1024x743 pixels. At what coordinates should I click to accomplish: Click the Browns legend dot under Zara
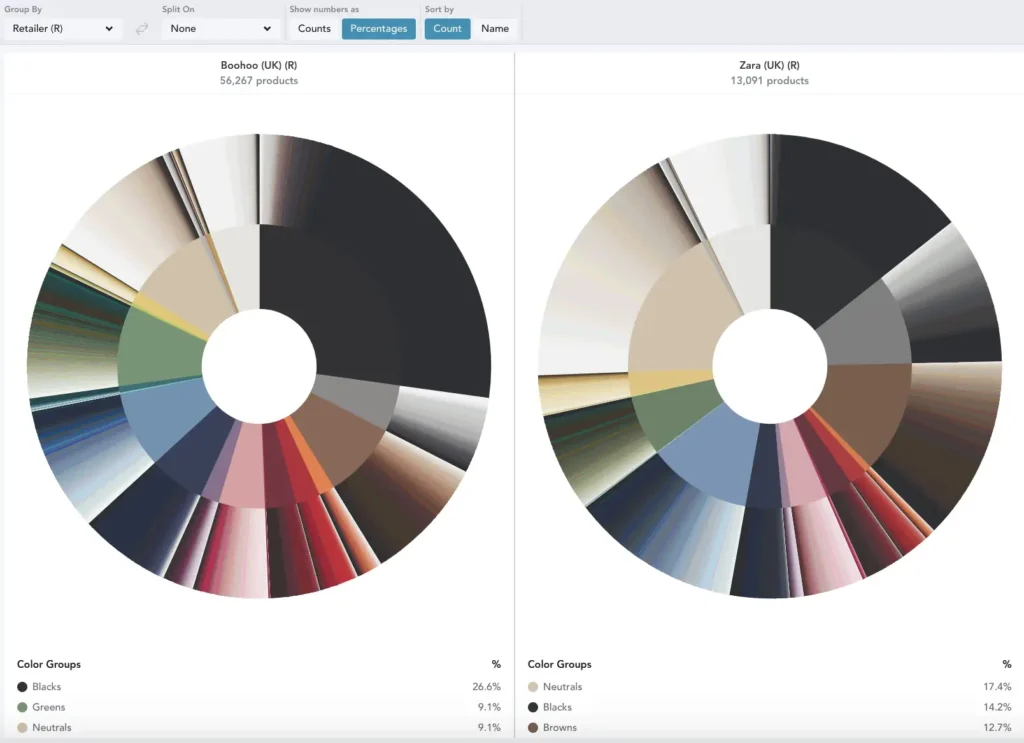(x=533, y=728)
